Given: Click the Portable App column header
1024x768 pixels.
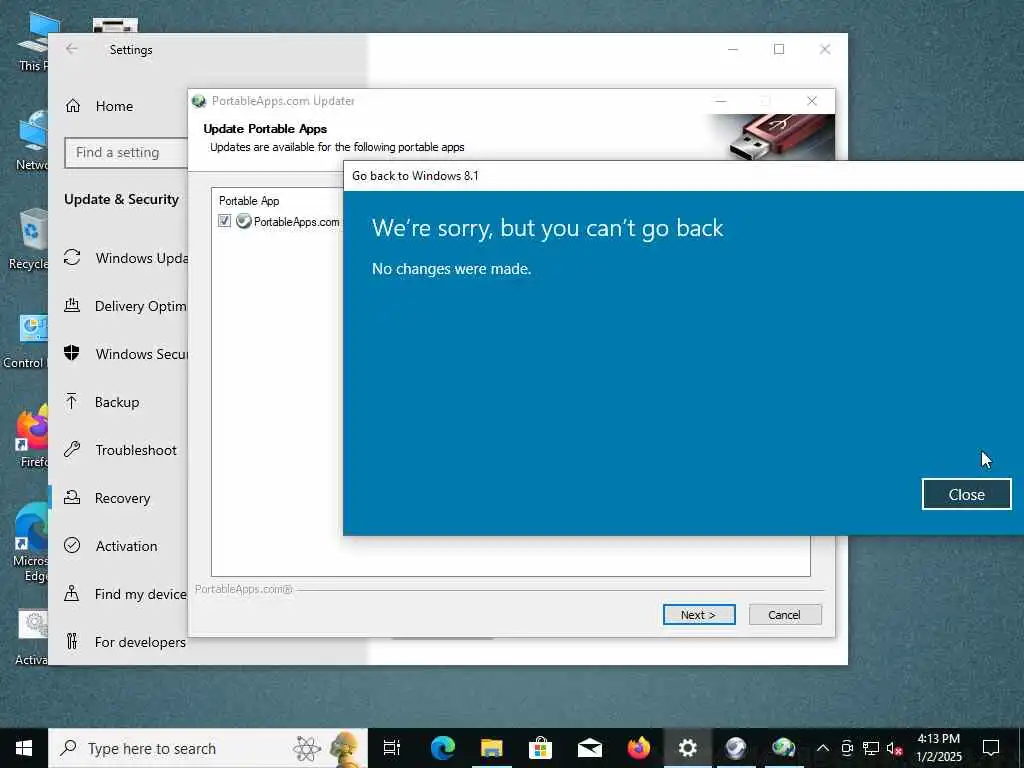Looking at the screenshot, I should 249,200.
